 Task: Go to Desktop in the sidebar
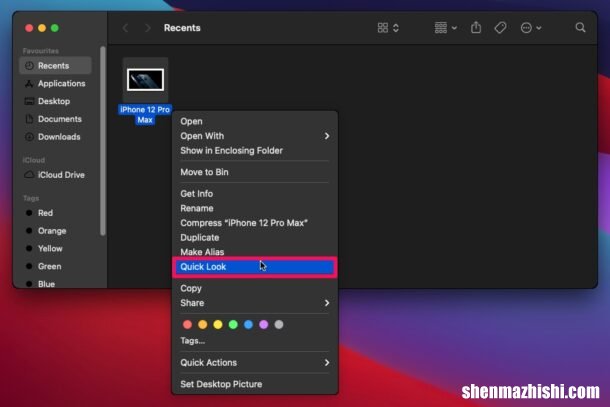tap(55, 101)
